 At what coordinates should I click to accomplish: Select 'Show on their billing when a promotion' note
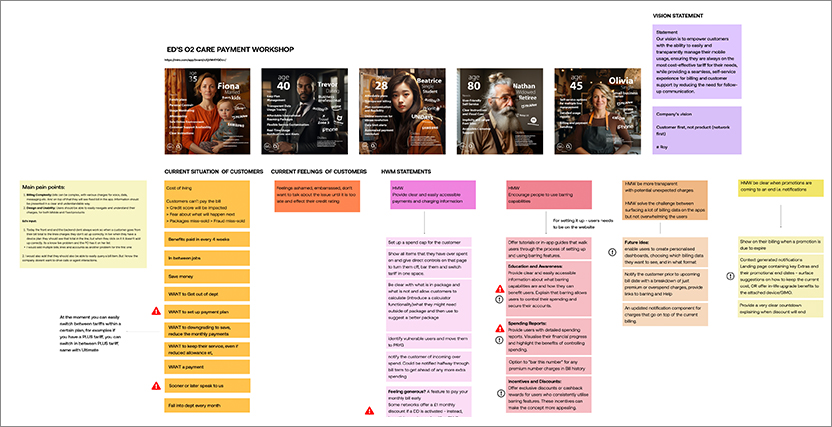[x=781, y=245]
